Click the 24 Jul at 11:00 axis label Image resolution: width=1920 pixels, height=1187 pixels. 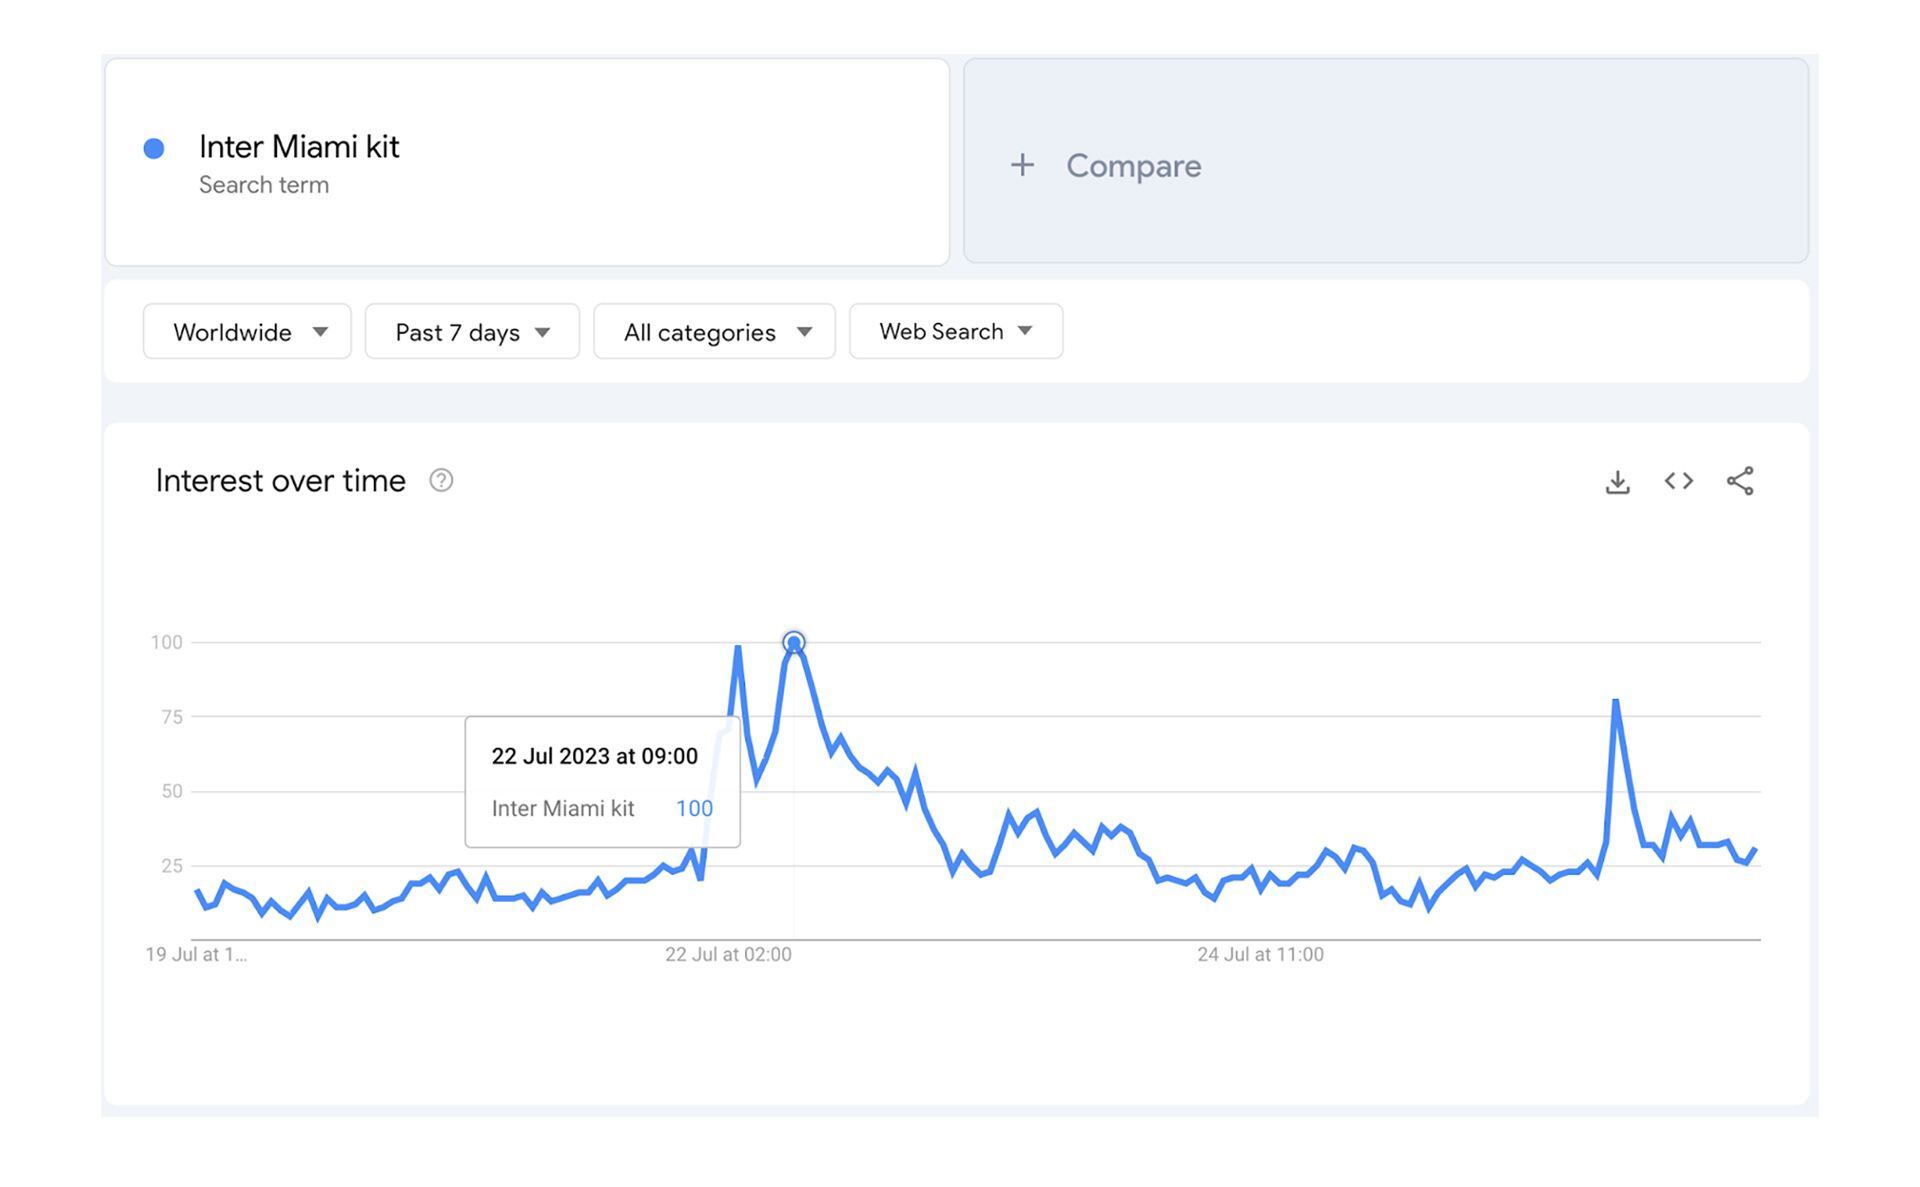pyautogui.click(x=1260, y=955)
